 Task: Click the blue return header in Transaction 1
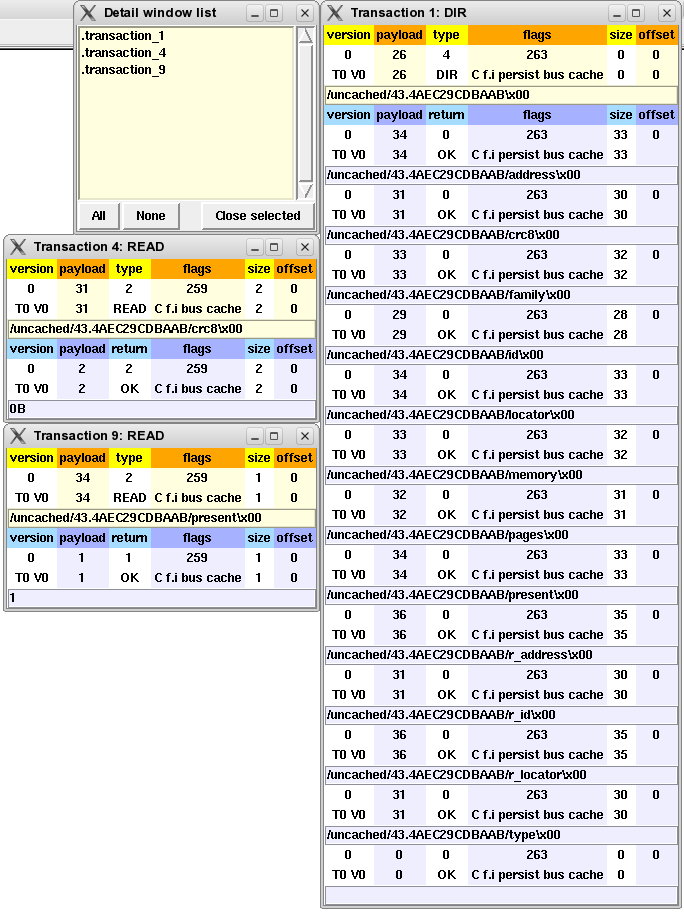tap(446, 115)
